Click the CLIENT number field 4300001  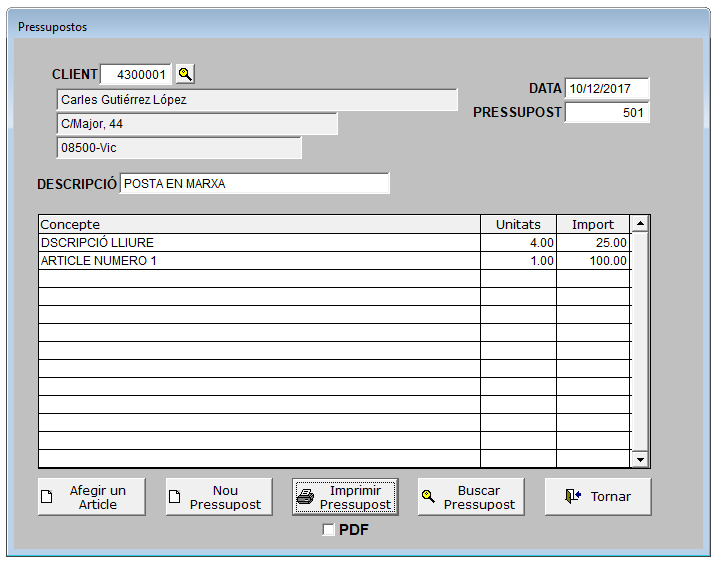tap(136, 74)
